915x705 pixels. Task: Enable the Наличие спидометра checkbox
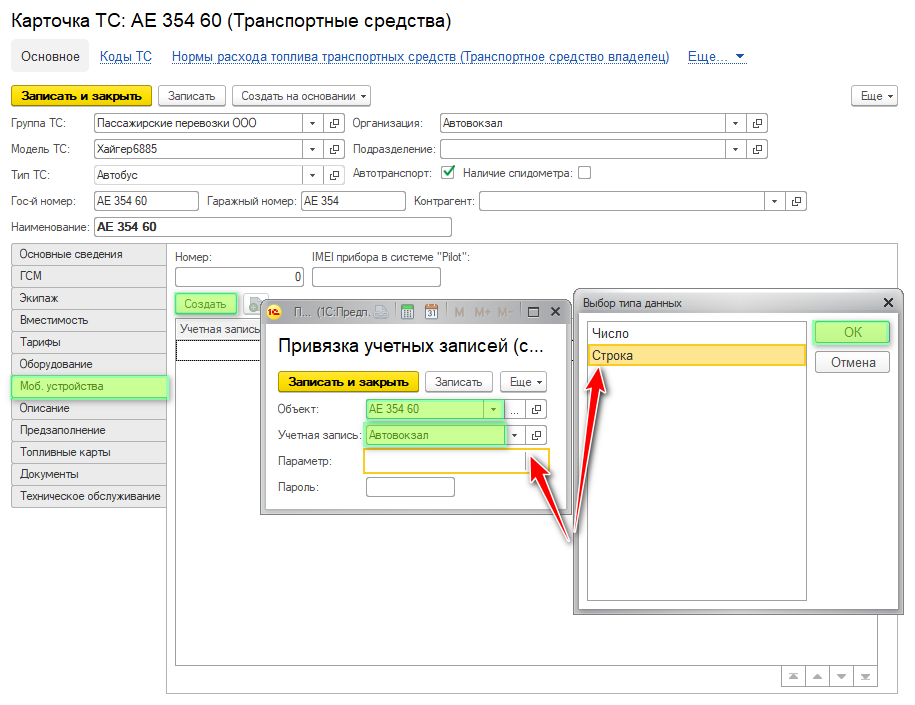pyautogui.click(x=584, y=173)
